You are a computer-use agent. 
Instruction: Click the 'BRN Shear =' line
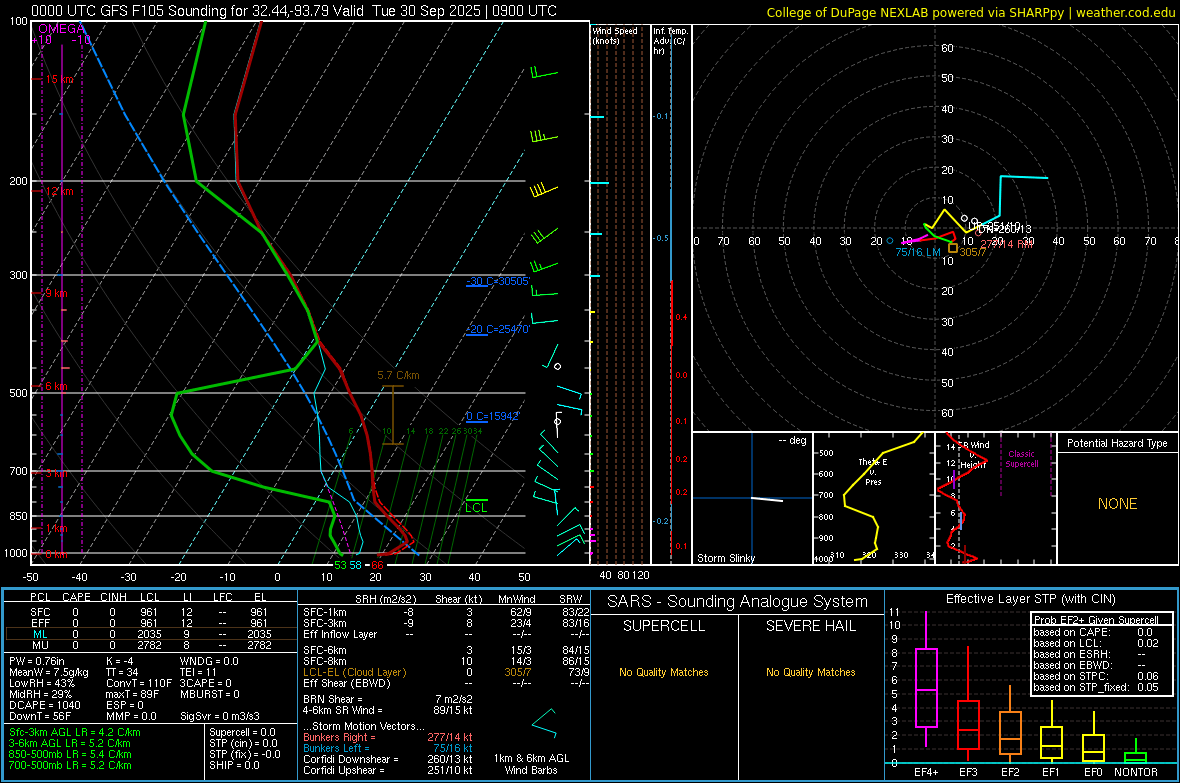(388, 699)
